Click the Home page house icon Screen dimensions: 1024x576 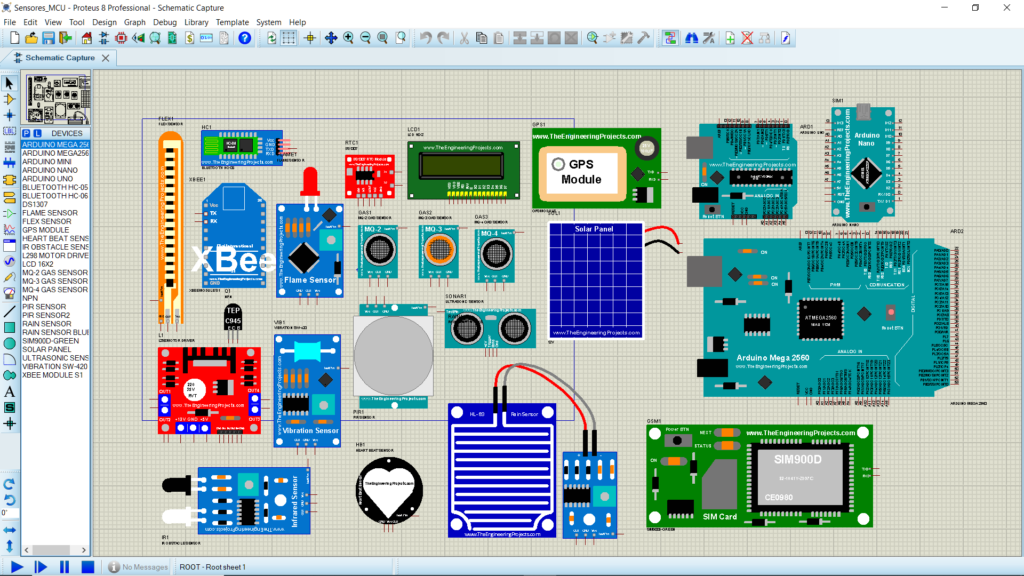86,38
